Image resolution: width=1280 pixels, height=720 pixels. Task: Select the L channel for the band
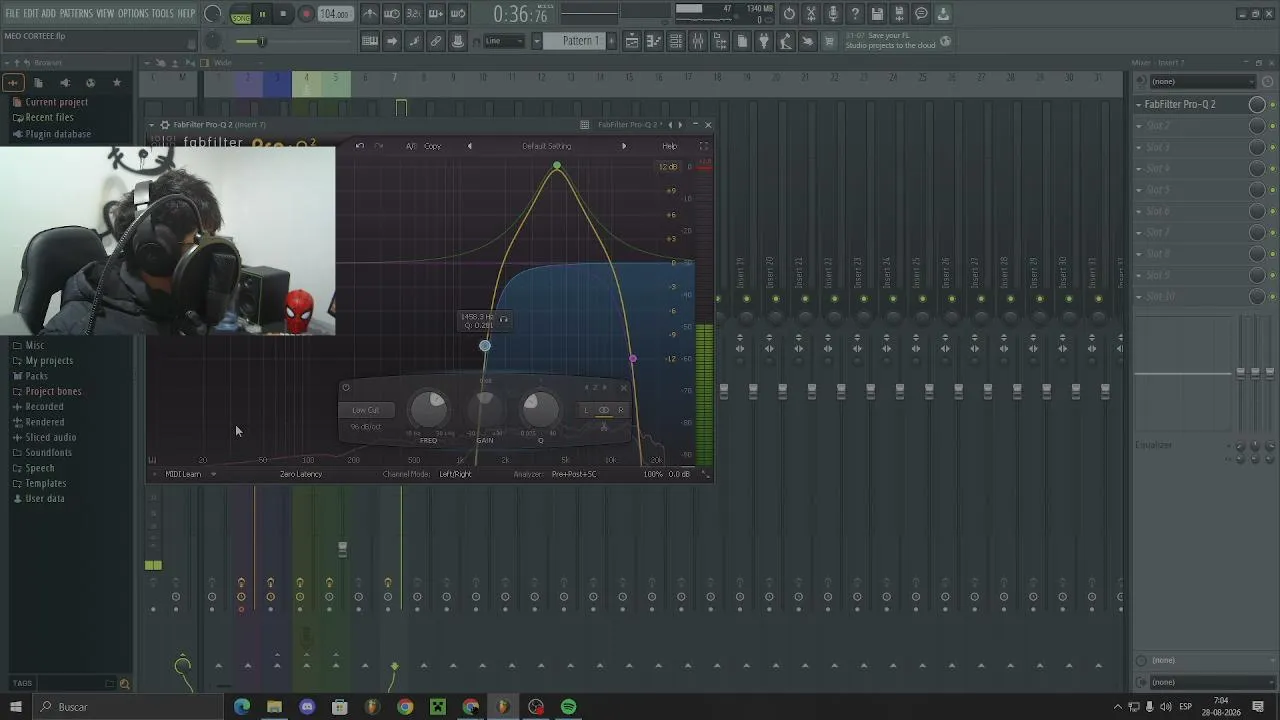pos(587,410)
